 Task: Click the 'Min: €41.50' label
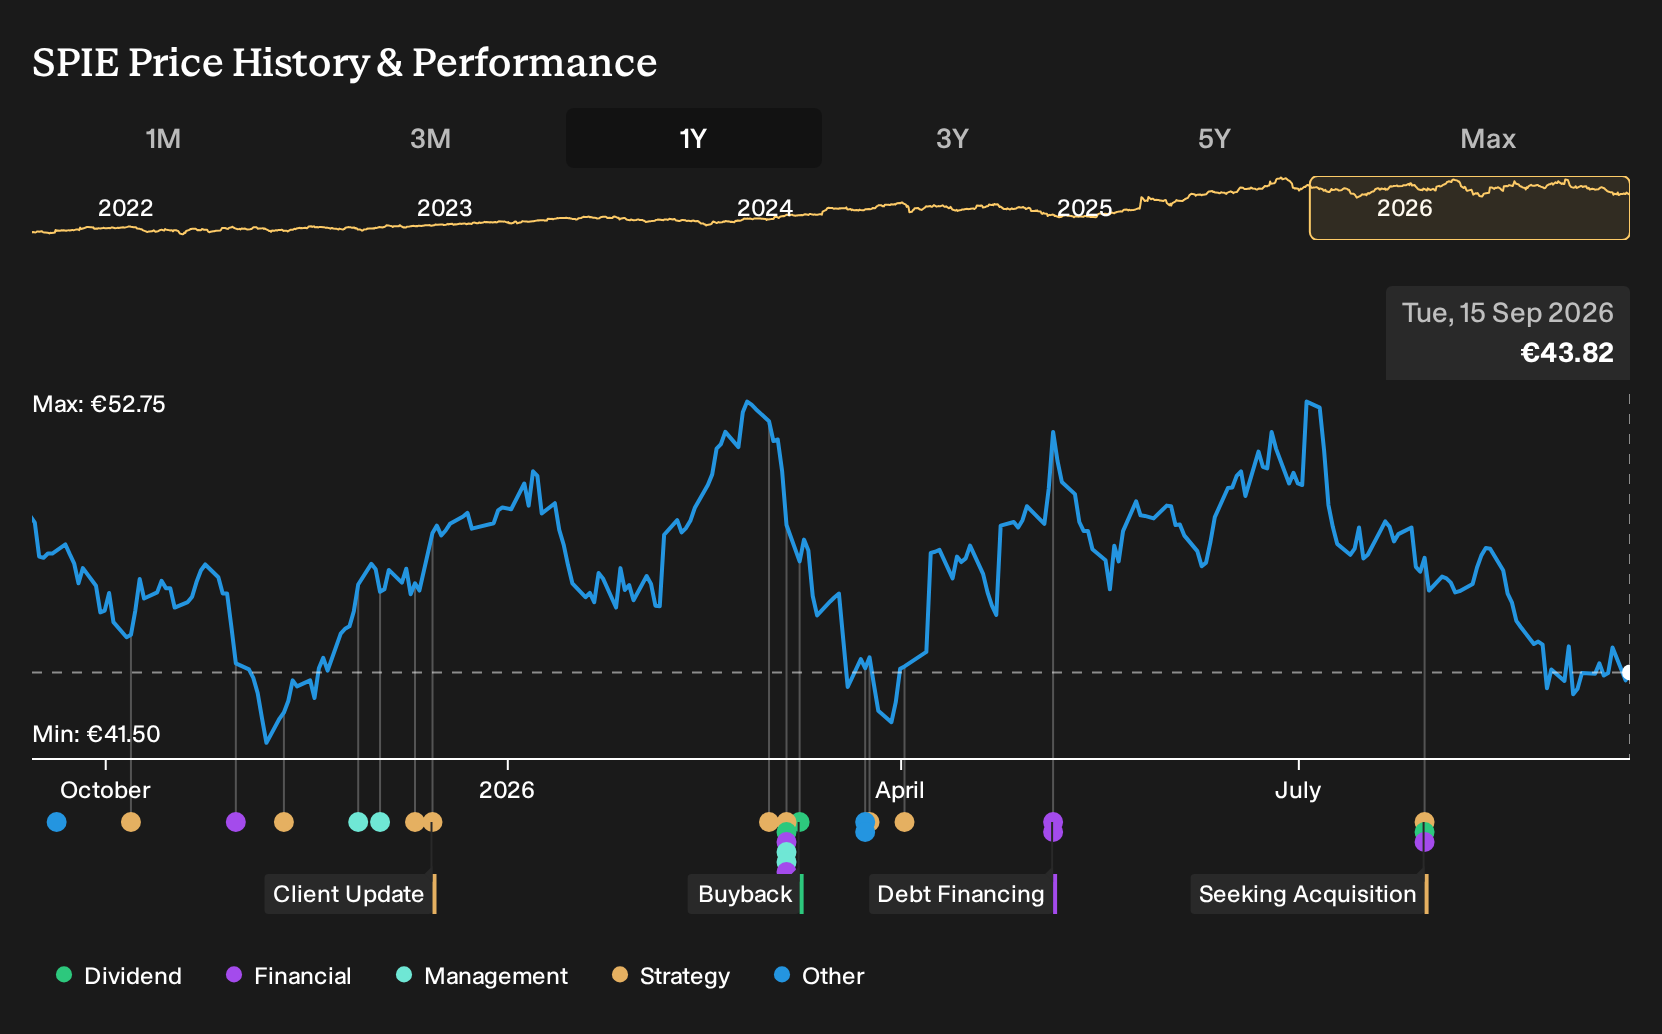(x=96, y=734)
